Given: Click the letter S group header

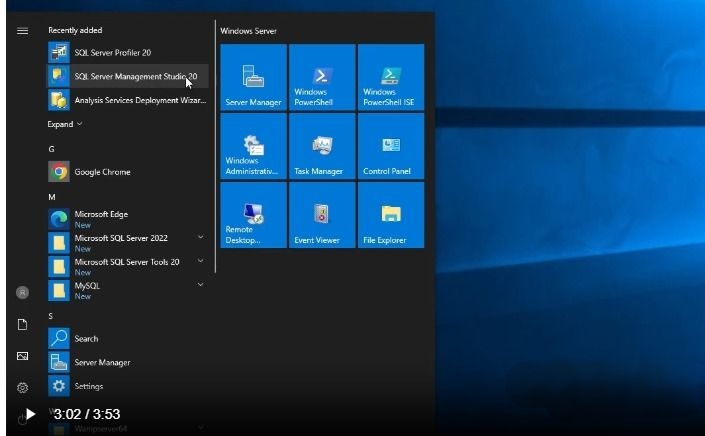Looking at the screenshot, I should (x=50, y=316).
